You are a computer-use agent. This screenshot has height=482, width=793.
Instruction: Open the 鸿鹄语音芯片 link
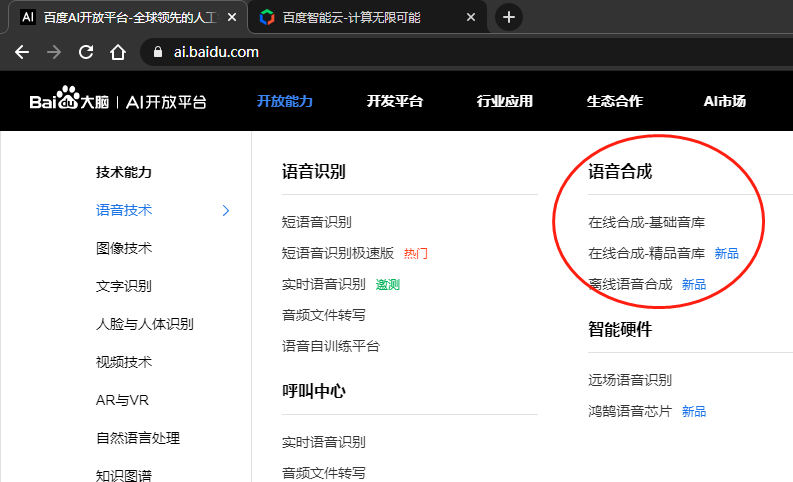point(630,411)
